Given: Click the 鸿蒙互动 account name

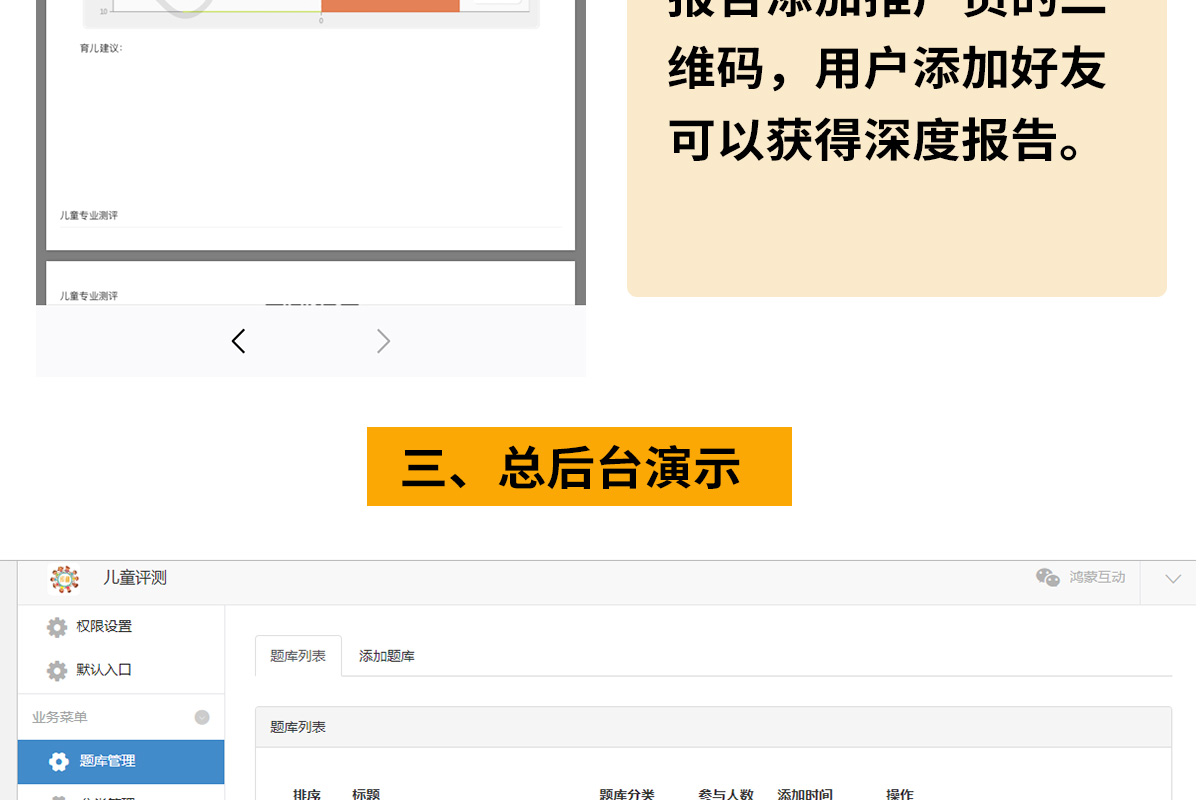Looking at the screenshot, I should (x=1097, y=577).
